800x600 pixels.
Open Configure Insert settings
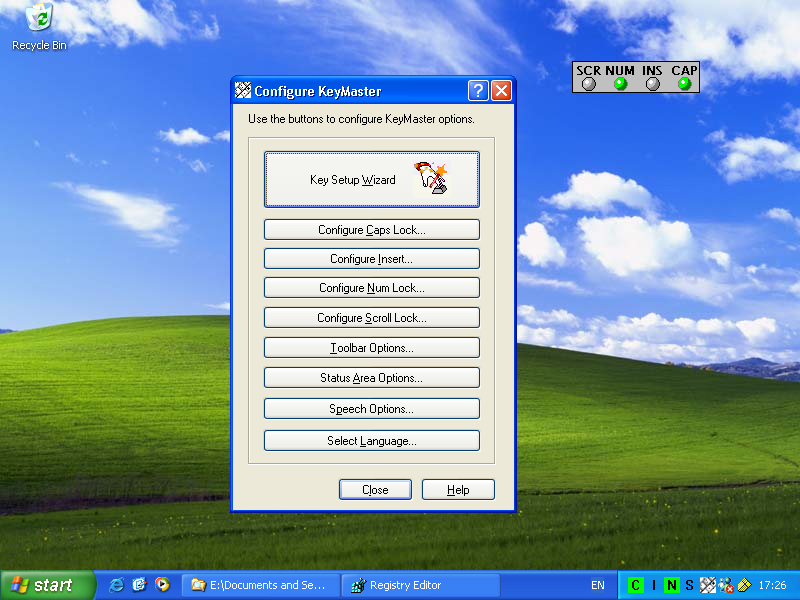[371, 259]
